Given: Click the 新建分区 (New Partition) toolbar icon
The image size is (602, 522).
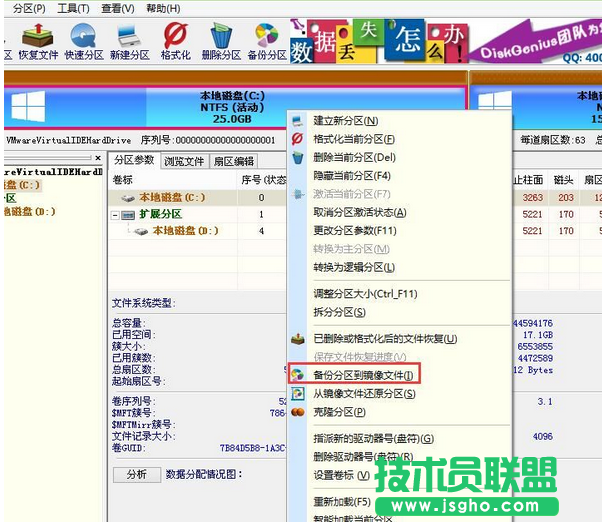Looking at the screenshot, I should coord(129,41).
